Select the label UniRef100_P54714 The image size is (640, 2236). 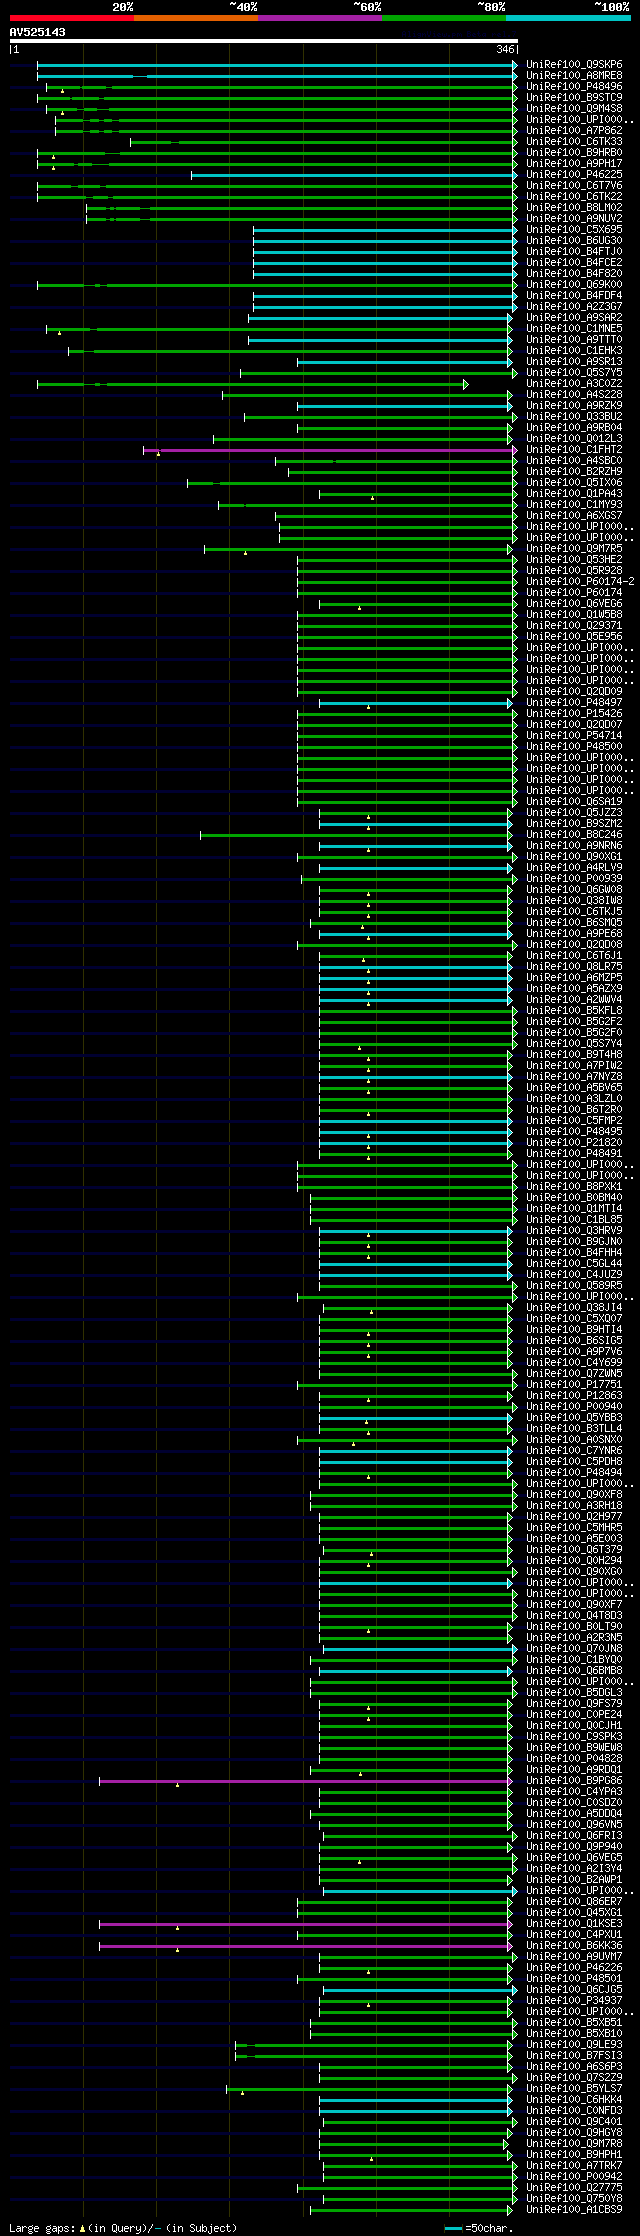574,736
